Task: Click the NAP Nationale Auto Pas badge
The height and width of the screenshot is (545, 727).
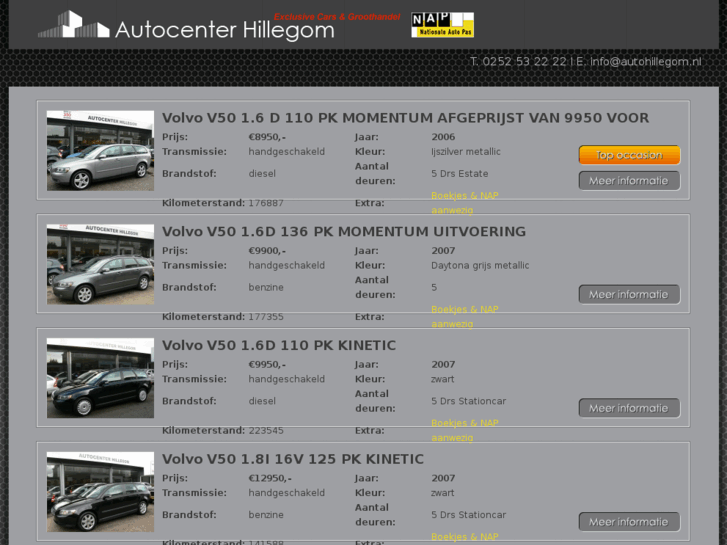Action: coord(442,25)
